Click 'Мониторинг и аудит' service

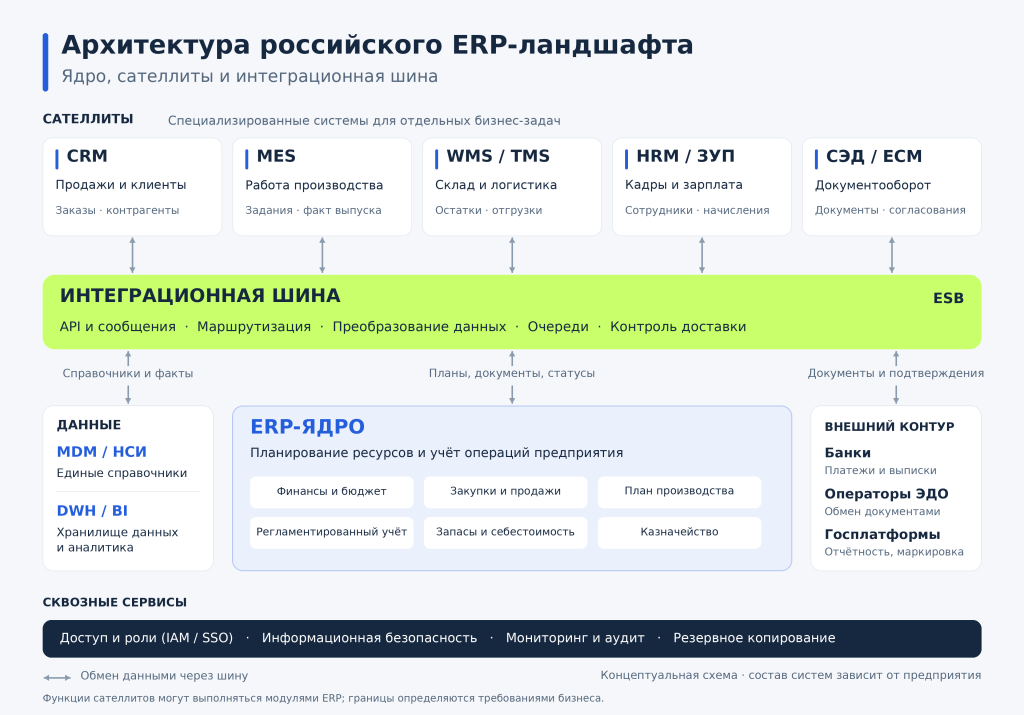[x=575, y=638]
